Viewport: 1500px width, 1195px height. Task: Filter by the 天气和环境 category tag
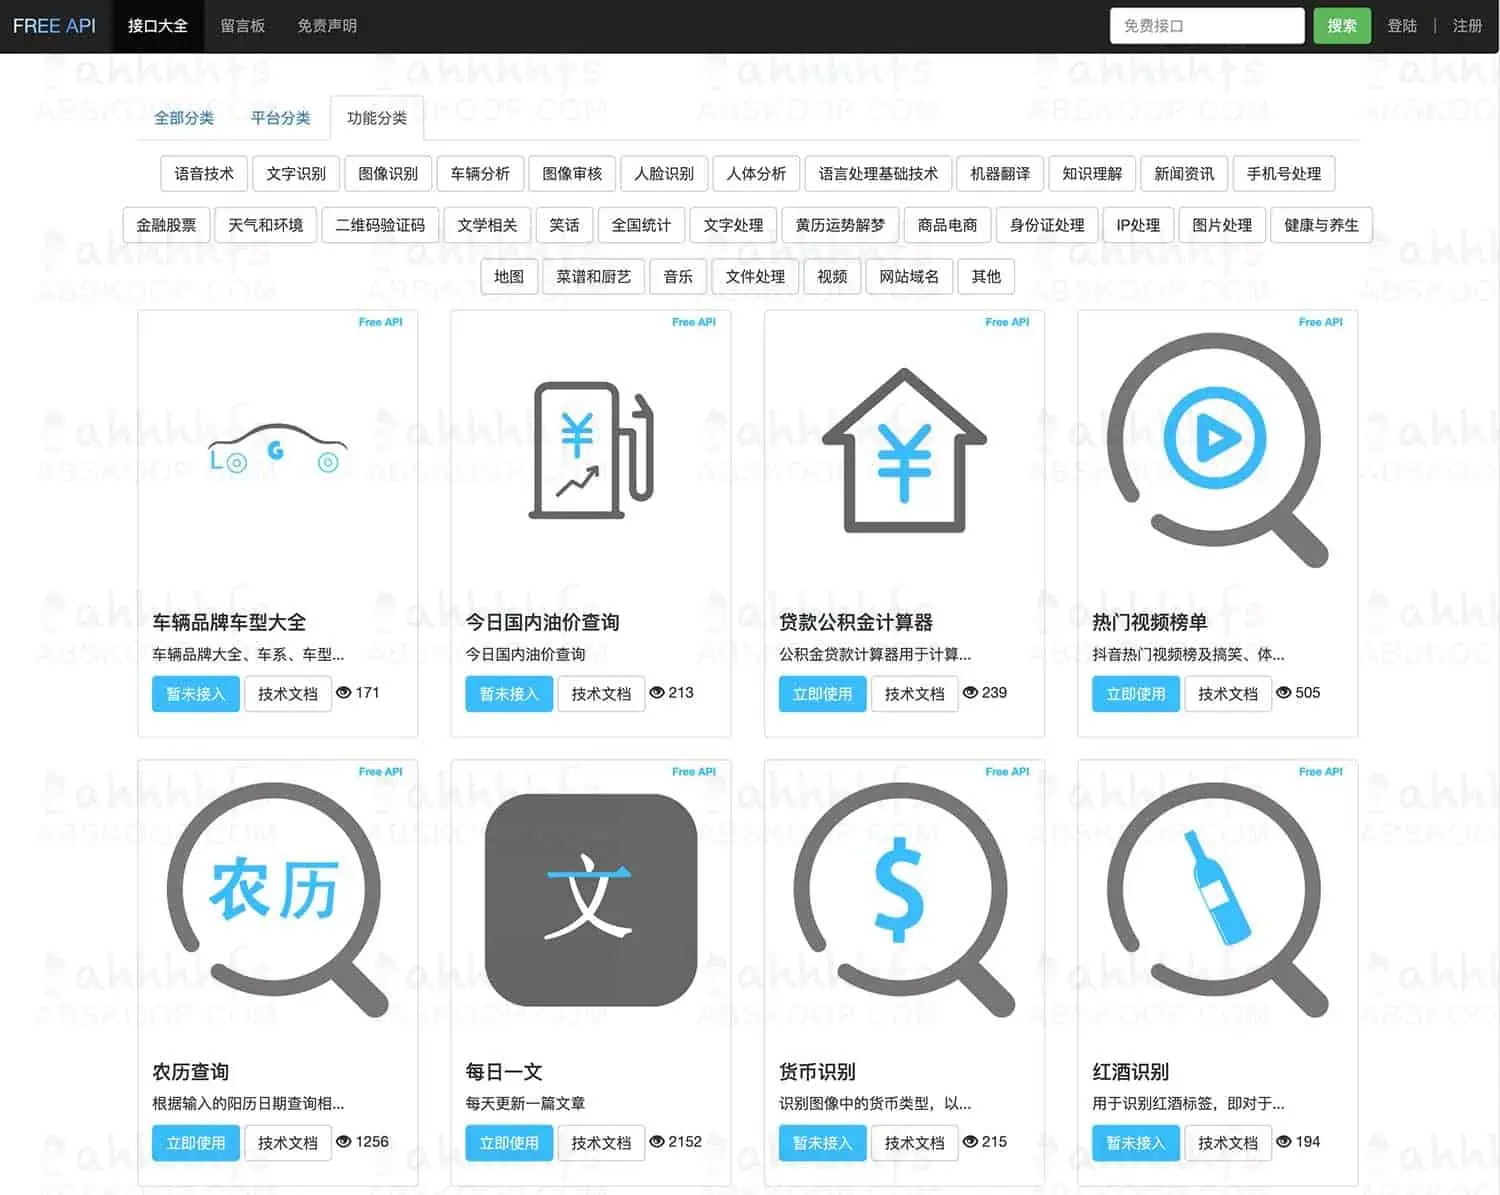[265, 225]
